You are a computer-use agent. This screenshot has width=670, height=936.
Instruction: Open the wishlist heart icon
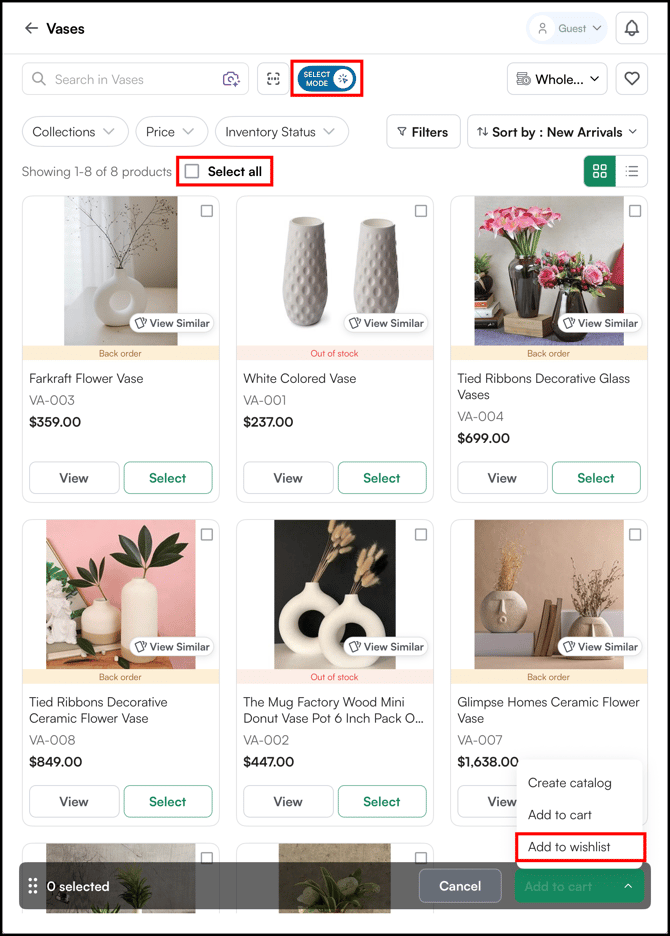click(631, 79)
